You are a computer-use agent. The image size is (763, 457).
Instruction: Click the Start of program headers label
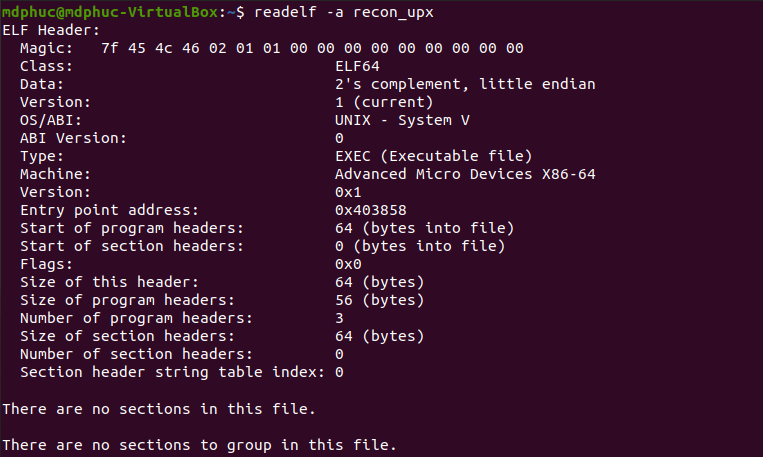[x=132, y=228]
